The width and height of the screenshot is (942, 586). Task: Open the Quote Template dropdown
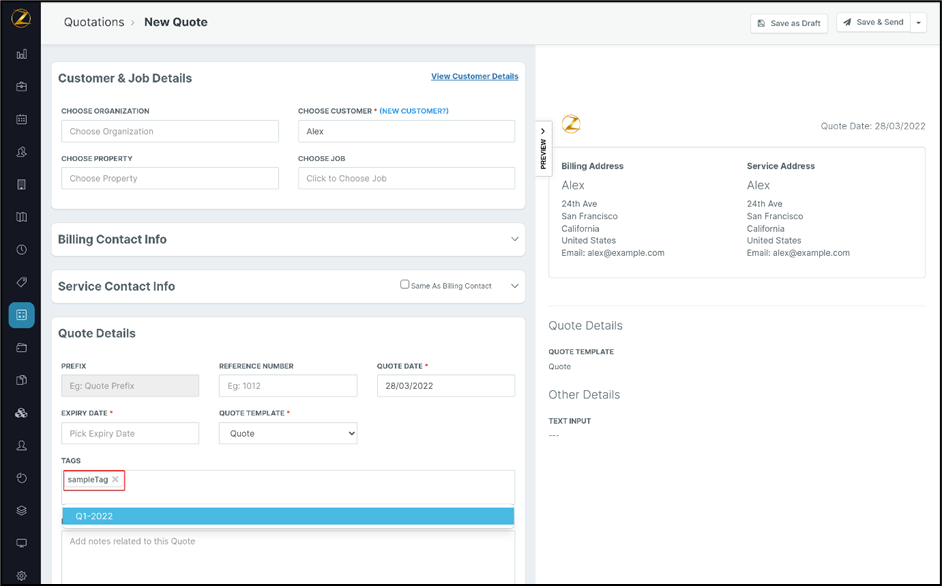pyautogui.click(x=288, y=434)
